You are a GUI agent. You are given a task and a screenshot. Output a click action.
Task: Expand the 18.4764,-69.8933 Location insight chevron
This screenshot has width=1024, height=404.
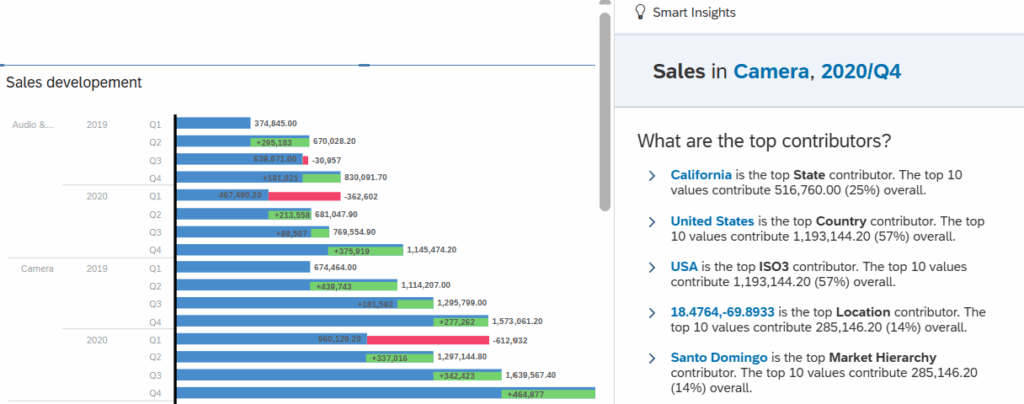[652, 313]
